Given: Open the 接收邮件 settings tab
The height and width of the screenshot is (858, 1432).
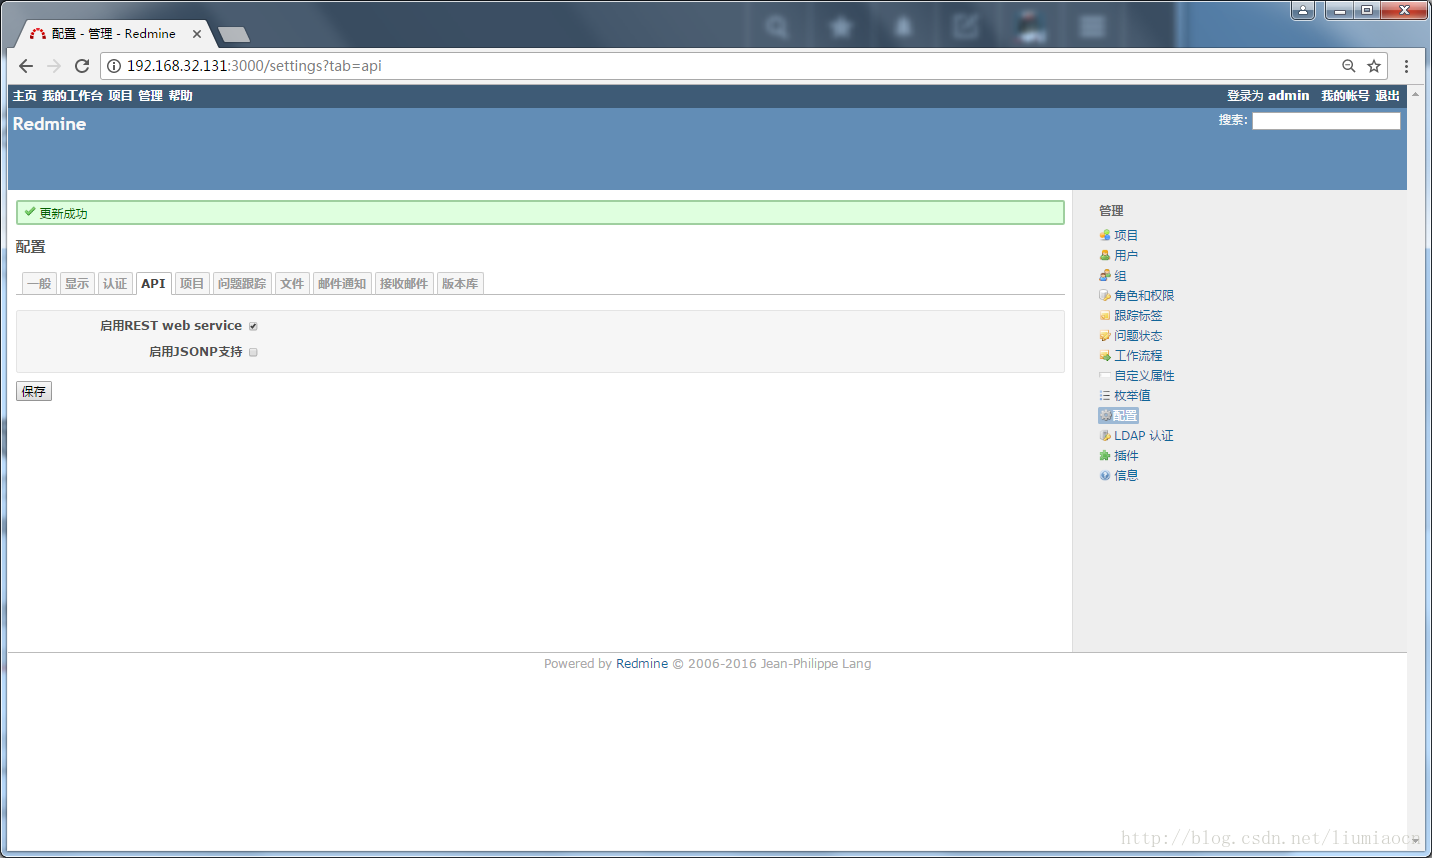Looking at the screenshot, I should (x=404, y=284).
